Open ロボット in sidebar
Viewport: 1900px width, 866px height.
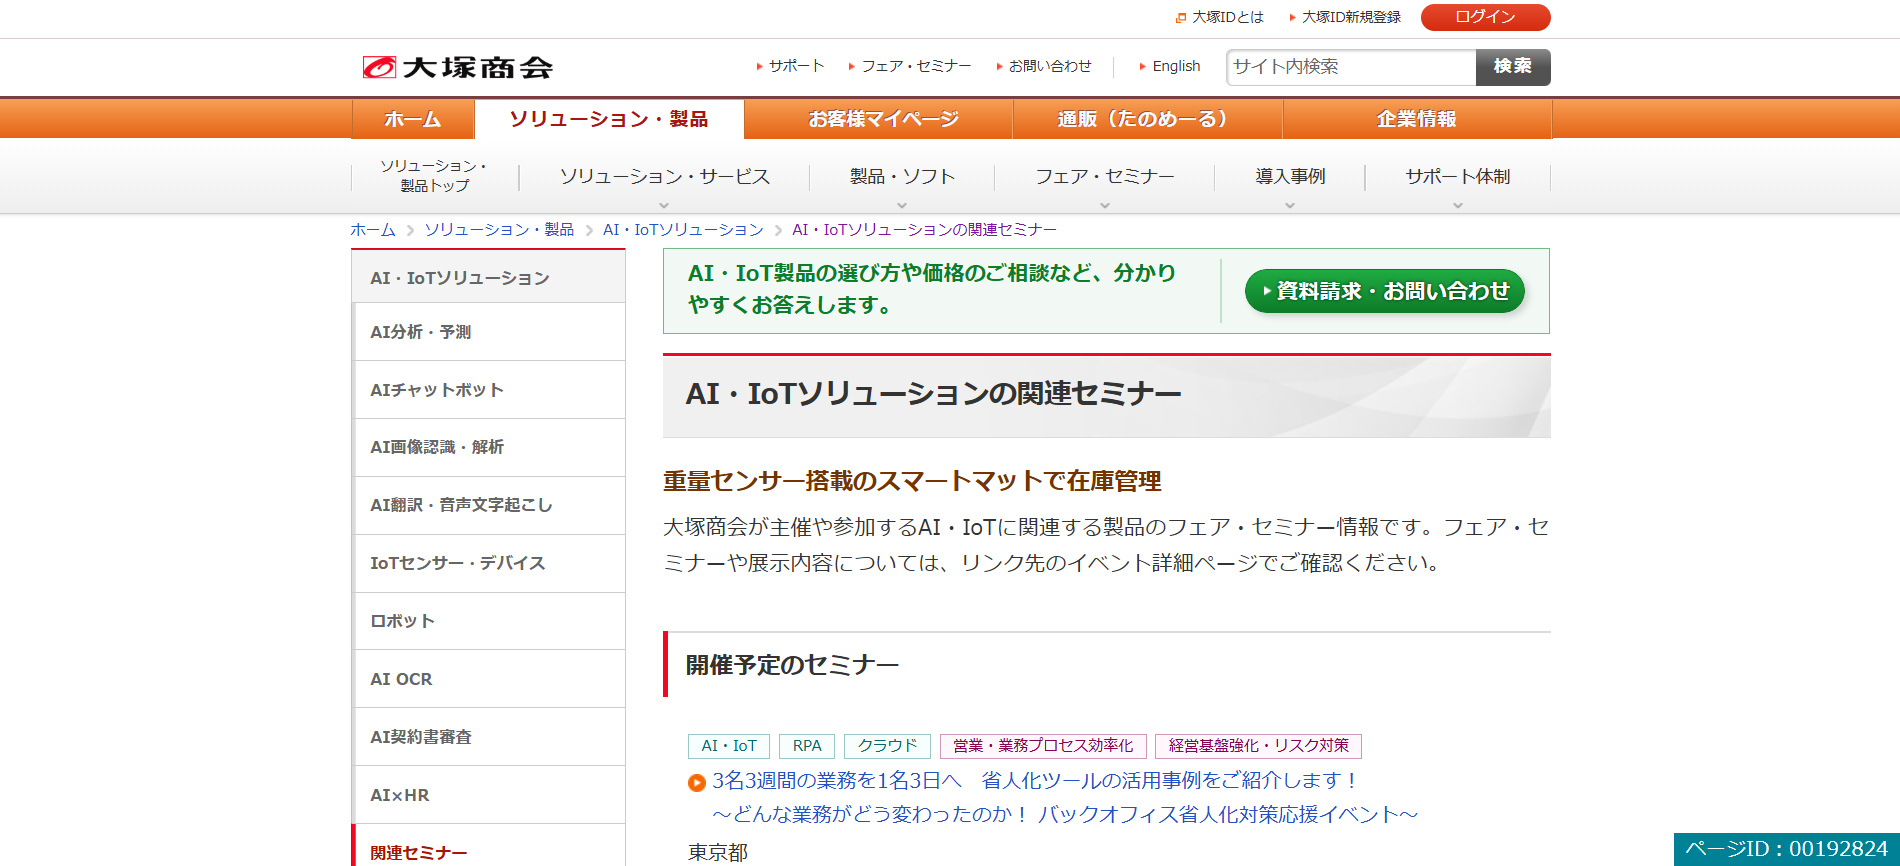click(489, 621)
